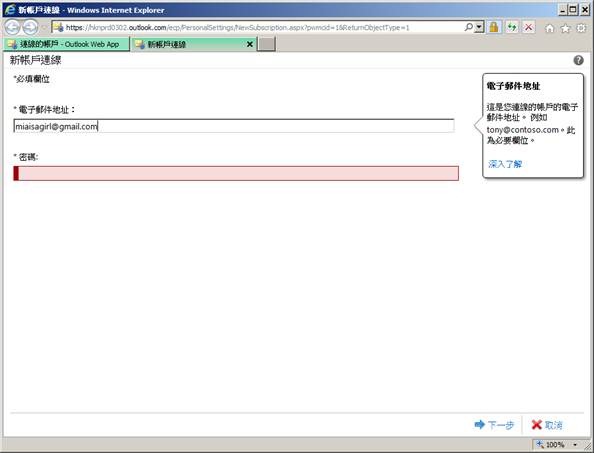594x453 pixels.
Task: Close the 新帳戶連線 tab
Action: coord(250,44)
